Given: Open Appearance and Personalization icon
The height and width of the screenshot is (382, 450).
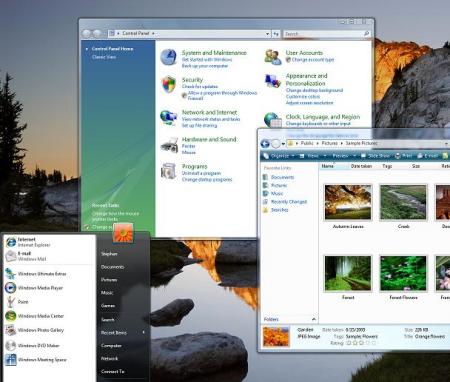Looking at the screenshot, I should [273, 81].
